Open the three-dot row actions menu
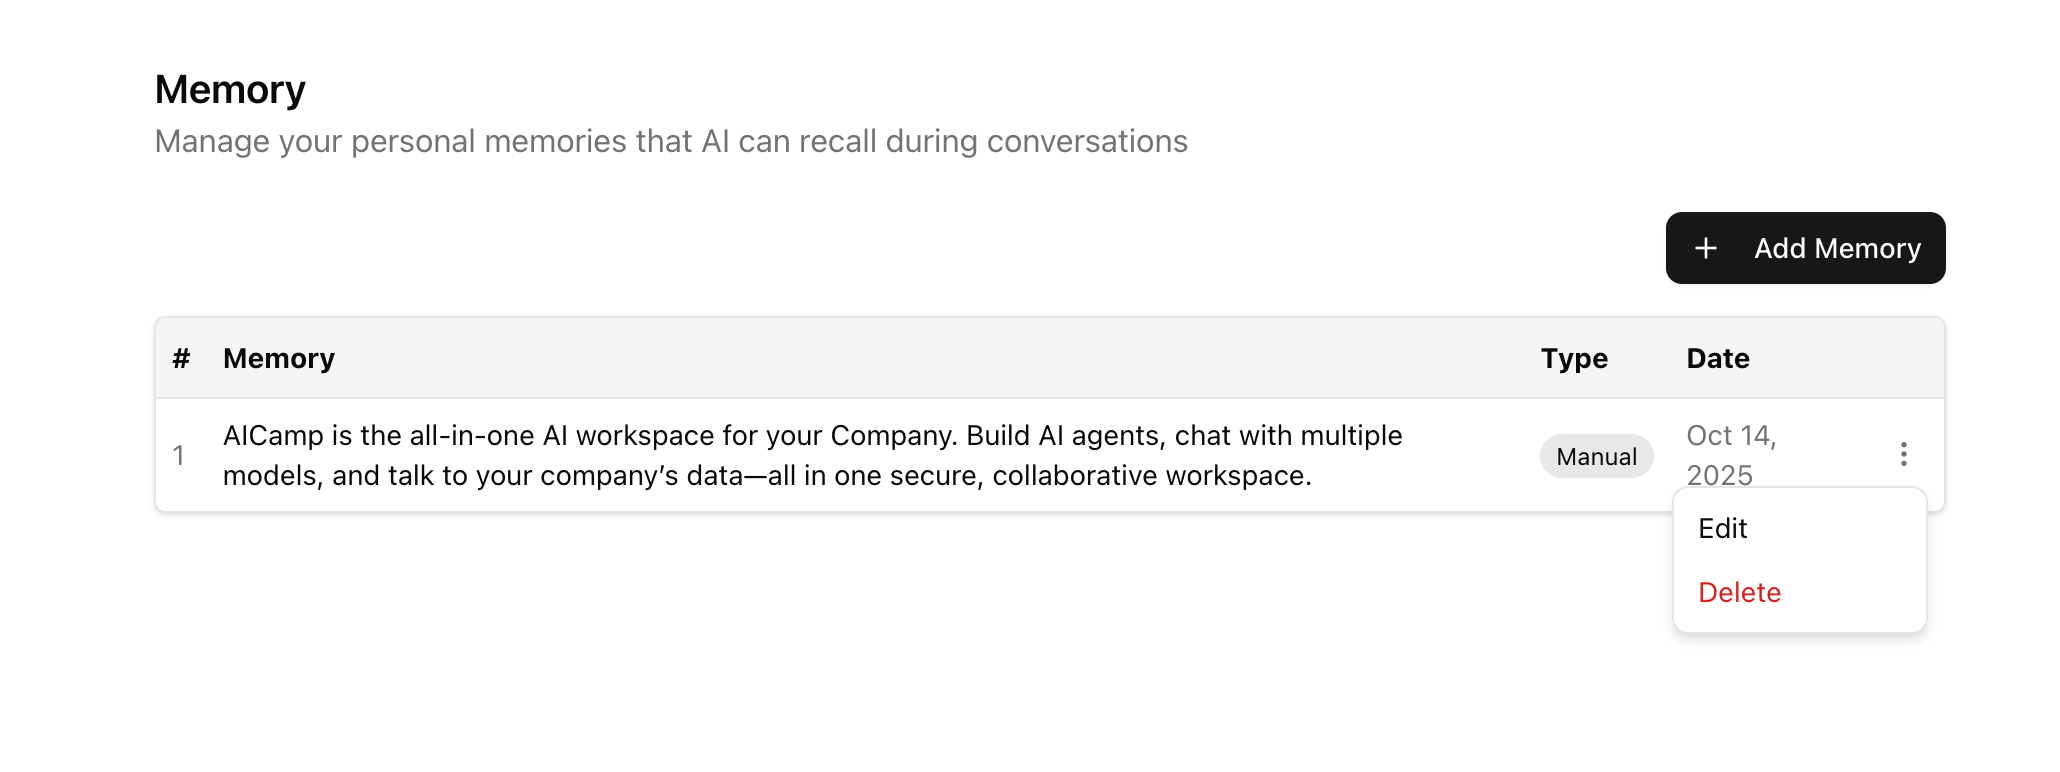Viewport: 2060px width, 772px height. click(x=1903, y=454)
